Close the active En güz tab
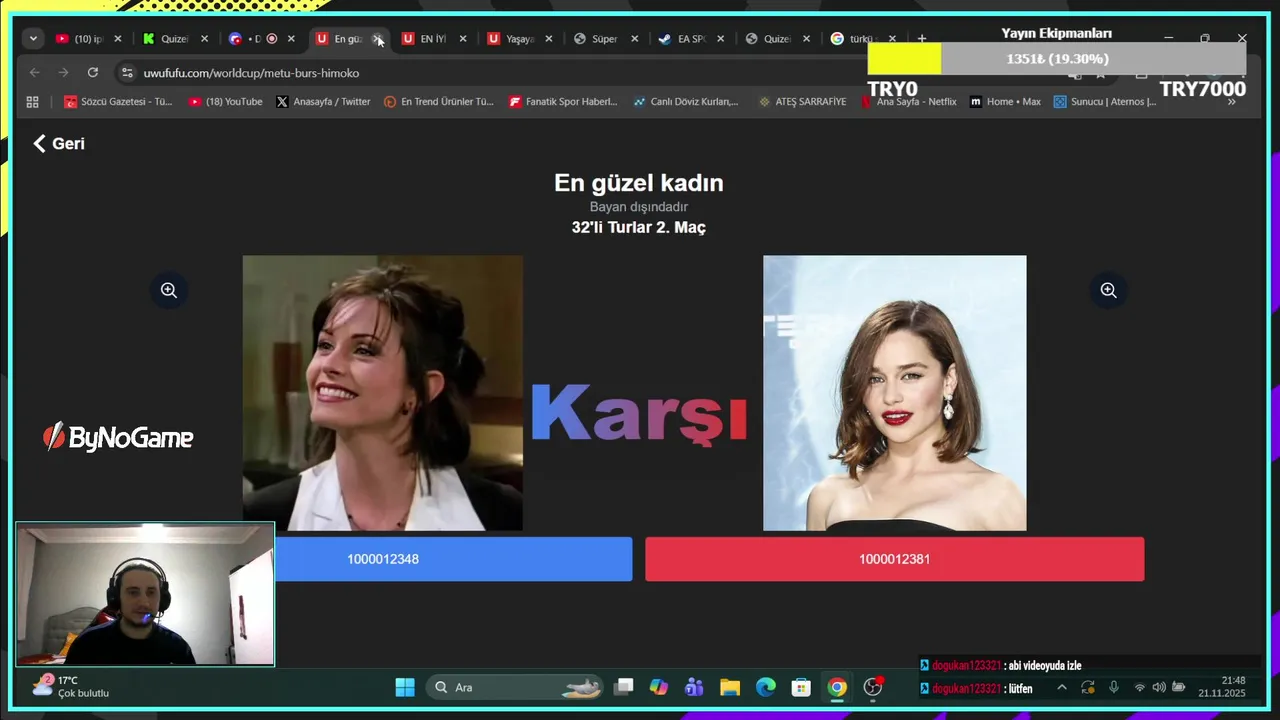The height and width of the screenshot is (720, 1280). click(377, 39)
